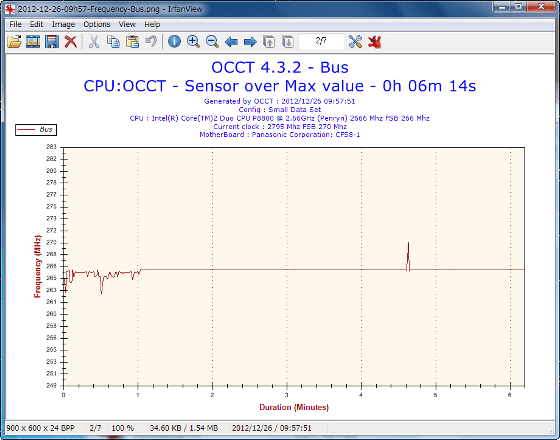This screenshot has width=560, height=440.
Task: Open the File menu
Action: [x=15, y=24]
